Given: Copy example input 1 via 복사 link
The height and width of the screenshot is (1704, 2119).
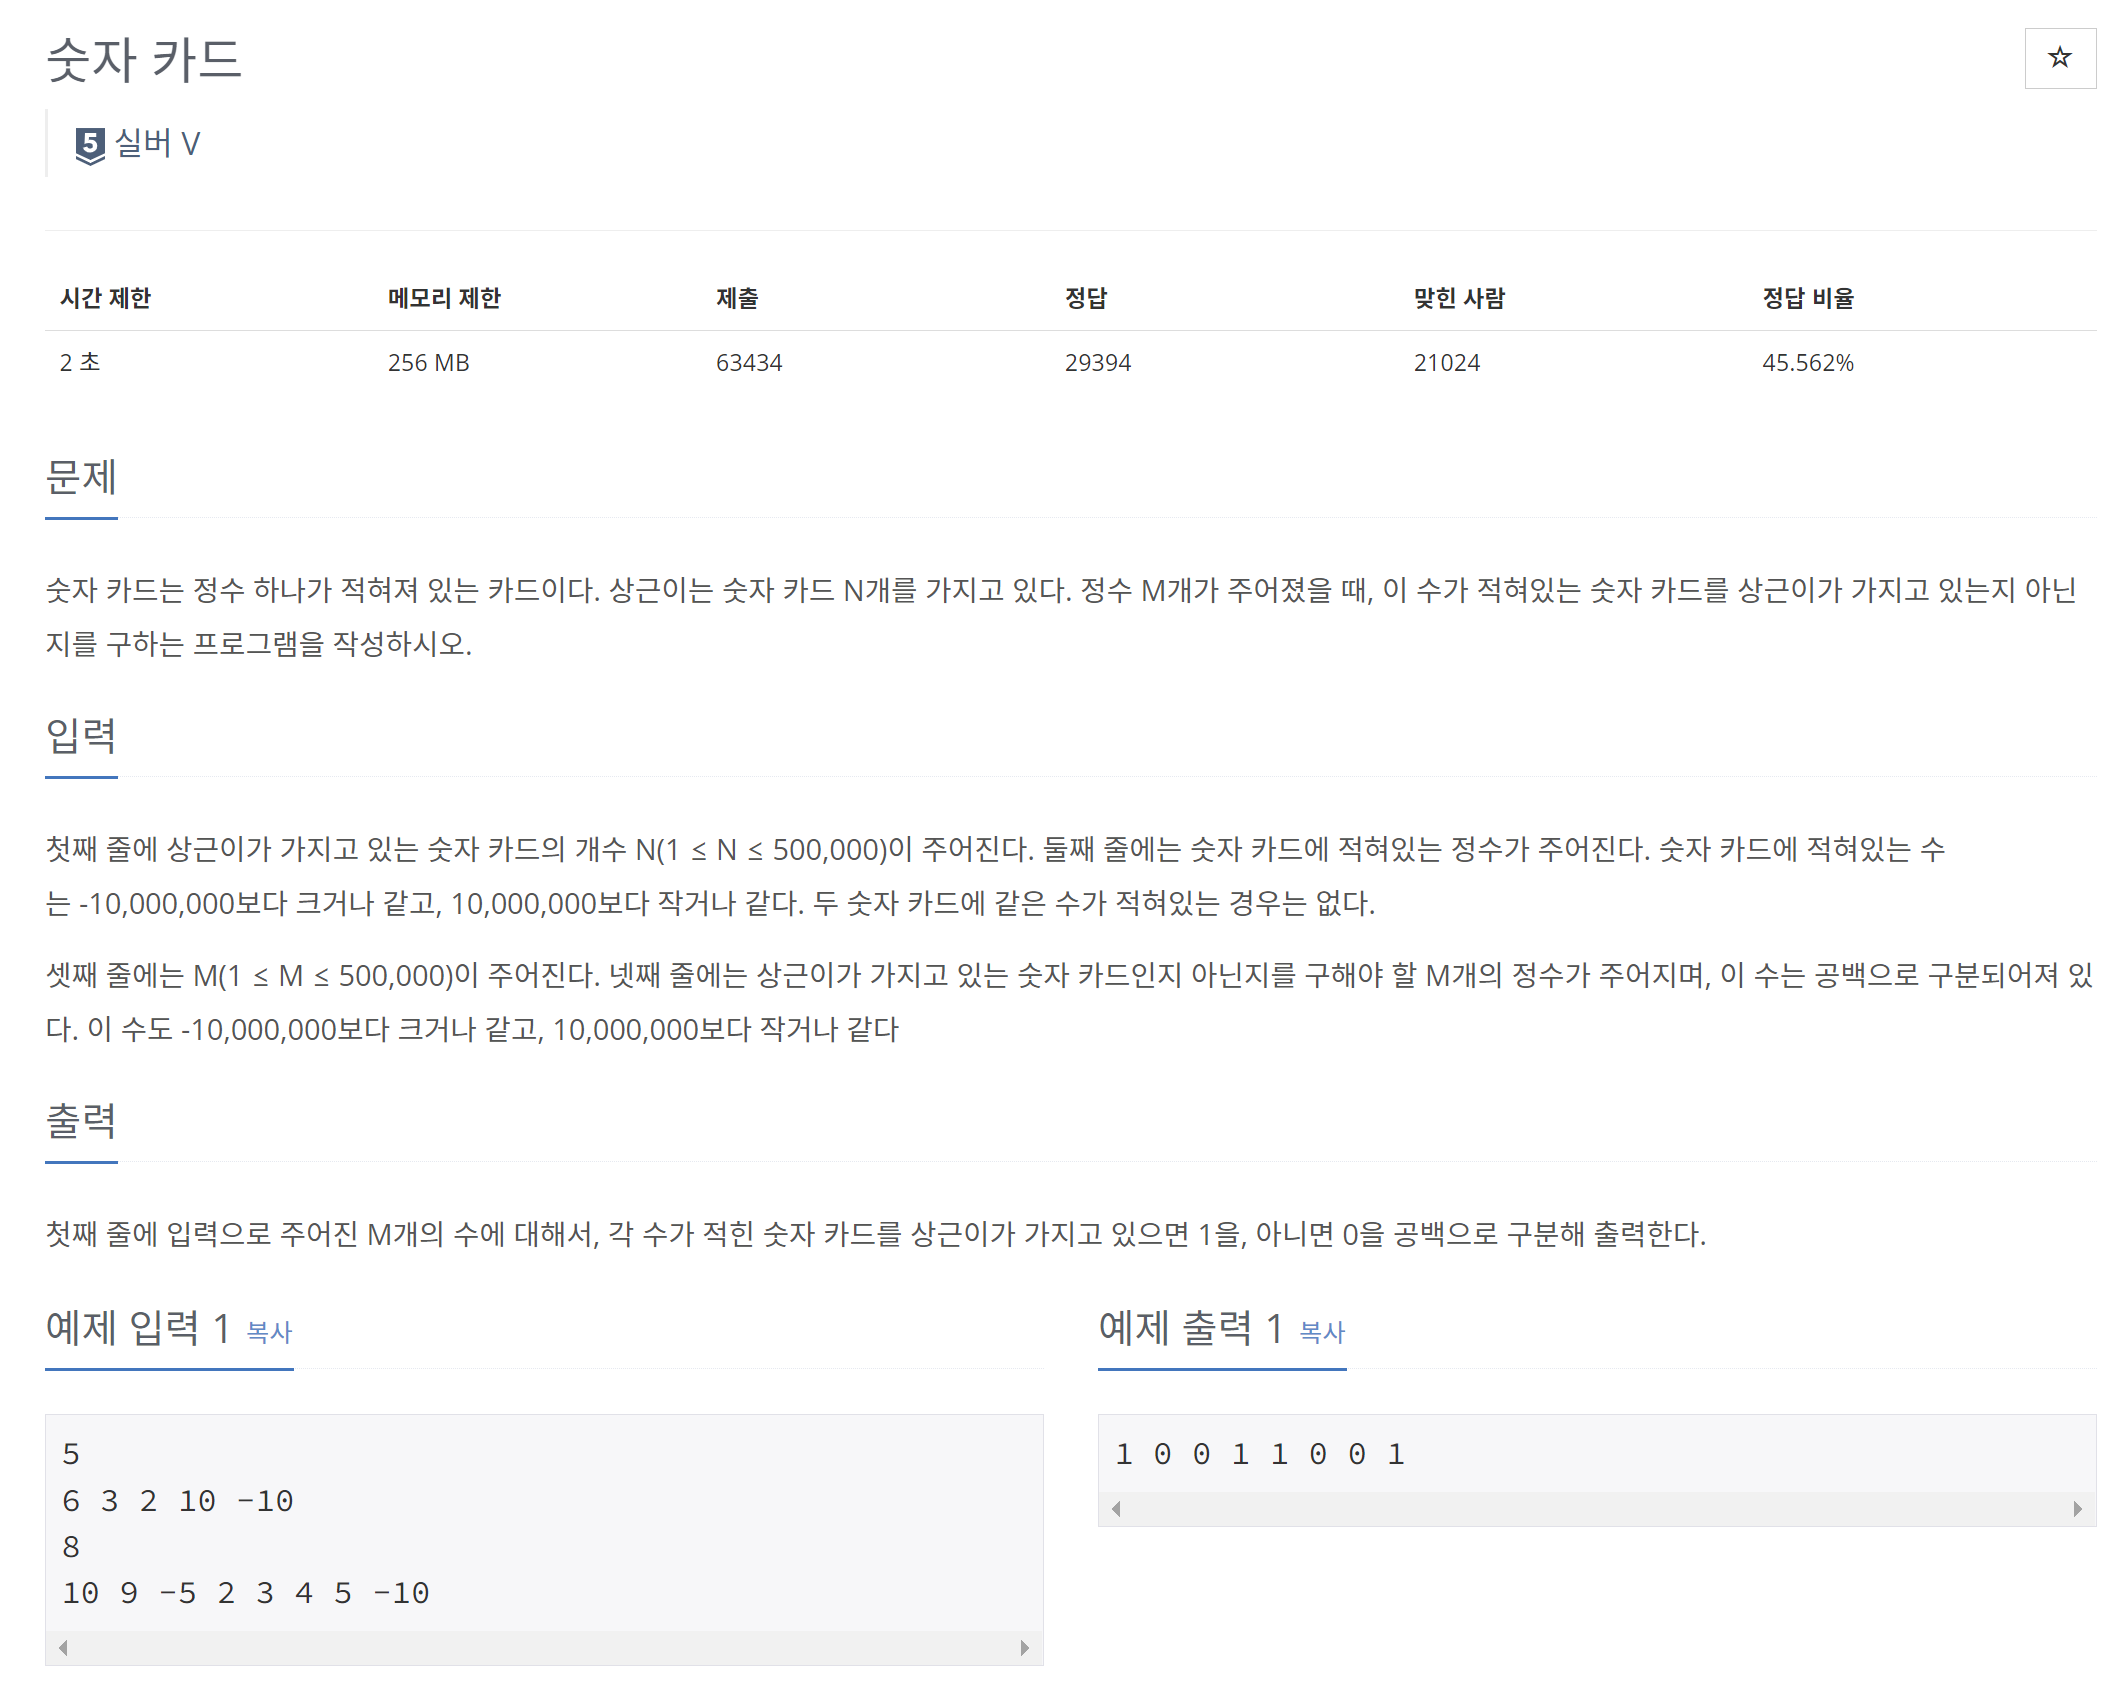Looking at the screenshot, I should pyautogui.click(x=269, y=1332).
